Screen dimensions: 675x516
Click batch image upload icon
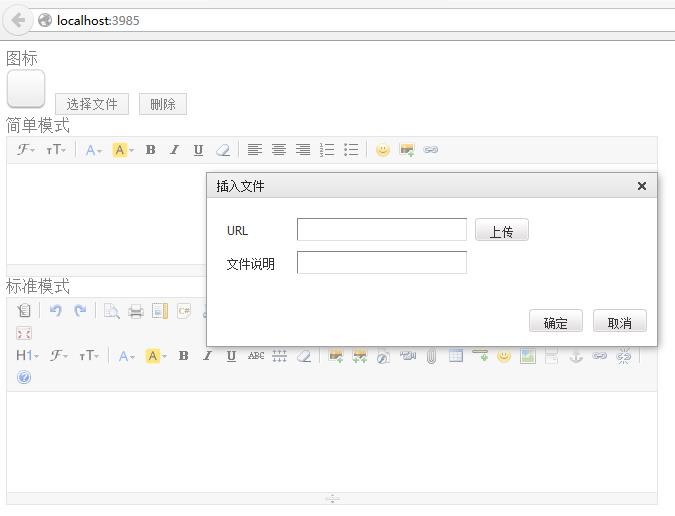[360, 356]
